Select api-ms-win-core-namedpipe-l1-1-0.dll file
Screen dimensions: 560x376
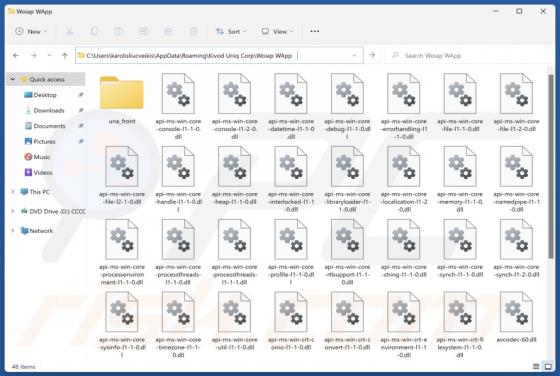click(x=516, y=179)
